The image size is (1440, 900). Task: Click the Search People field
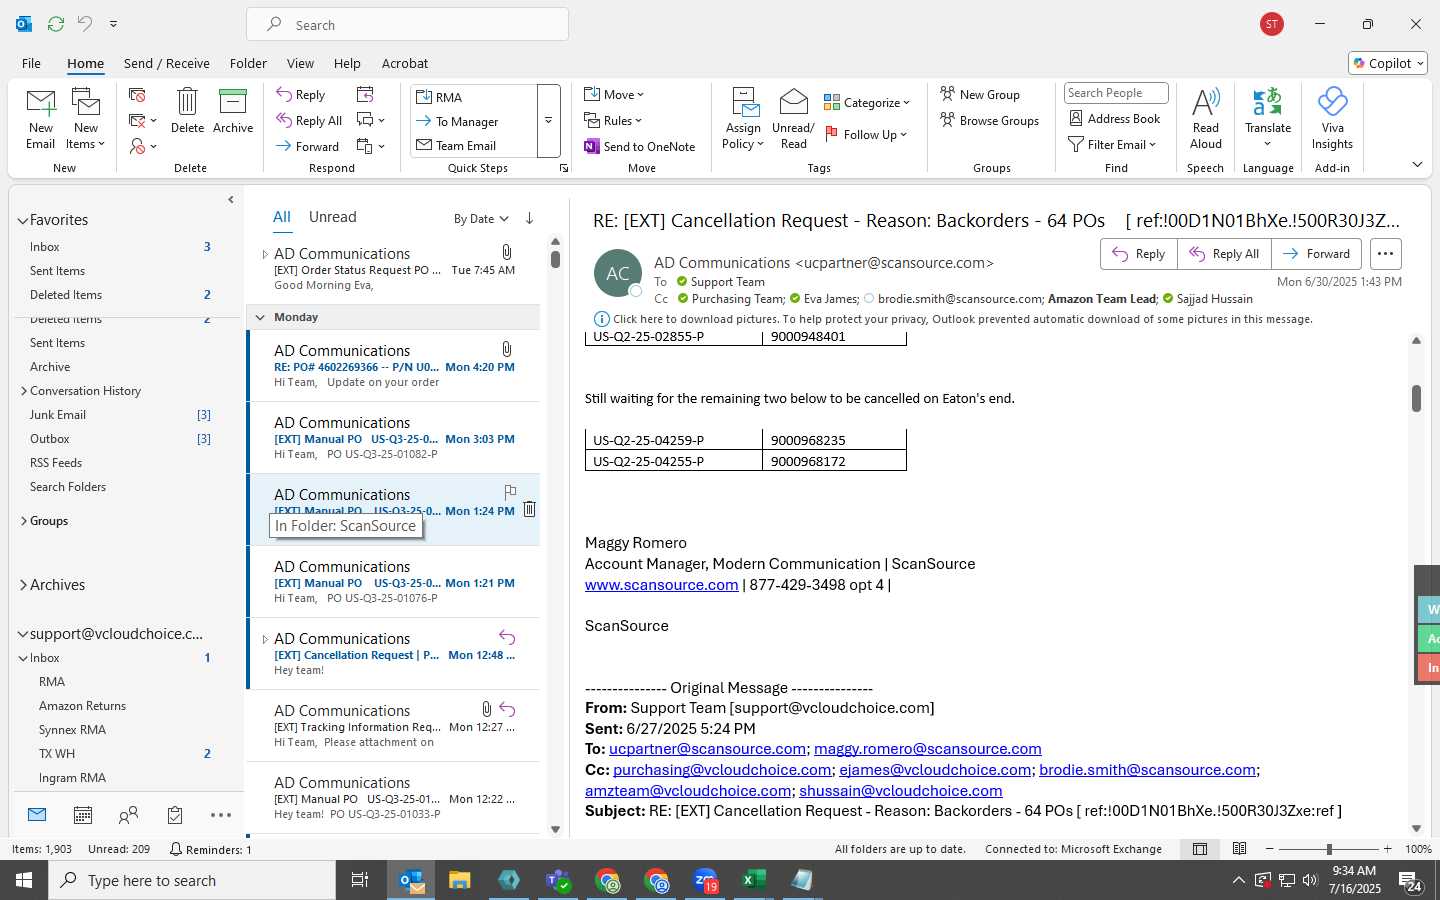[1116, 93]
